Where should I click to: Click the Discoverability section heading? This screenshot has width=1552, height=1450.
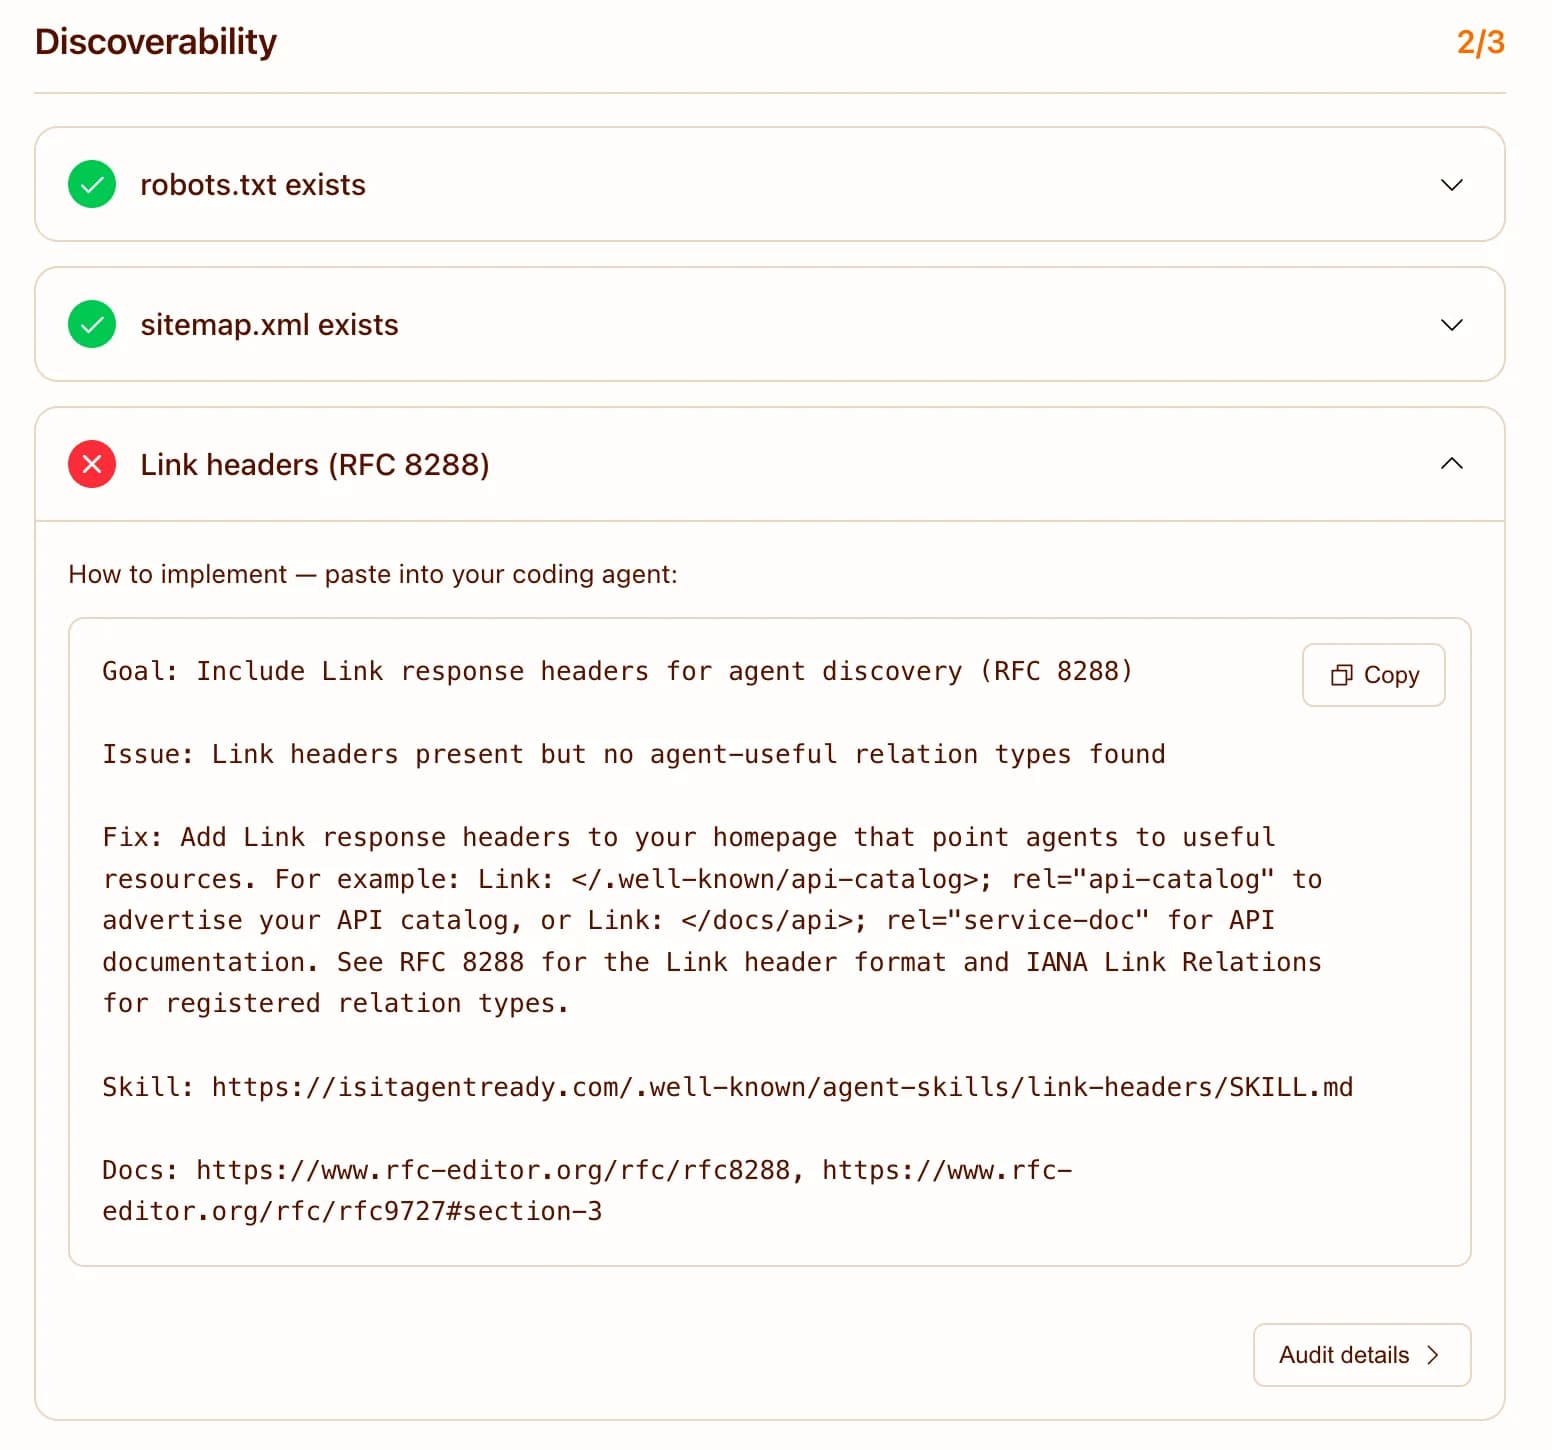(155, 41)
